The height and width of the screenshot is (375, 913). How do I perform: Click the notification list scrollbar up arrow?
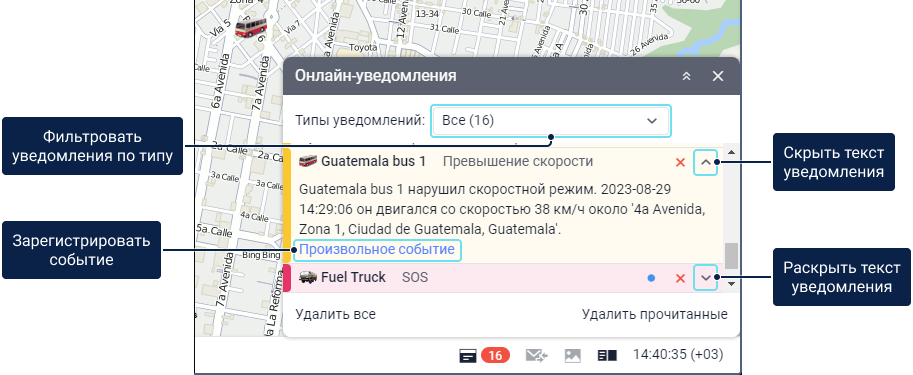point(732,153)
